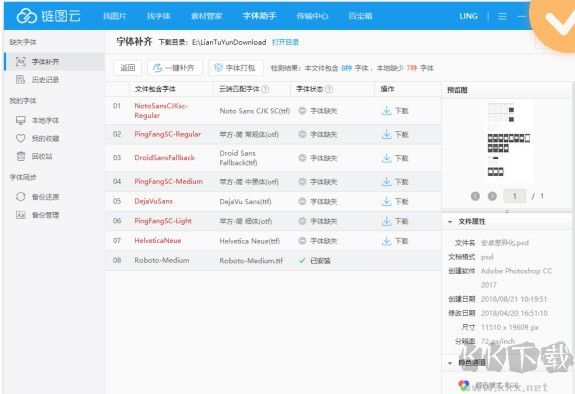This screenshot has height=394, width=575.
Task: Download the NotoSansCJKsc-Regular font
Action: click(395, 111)
